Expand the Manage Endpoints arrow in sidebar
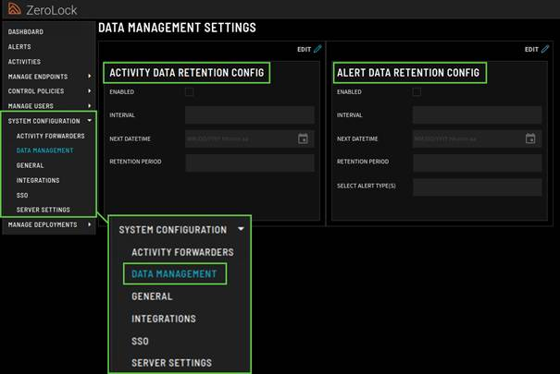The width and height of the screenshot is (560, 374). (89, 76)
